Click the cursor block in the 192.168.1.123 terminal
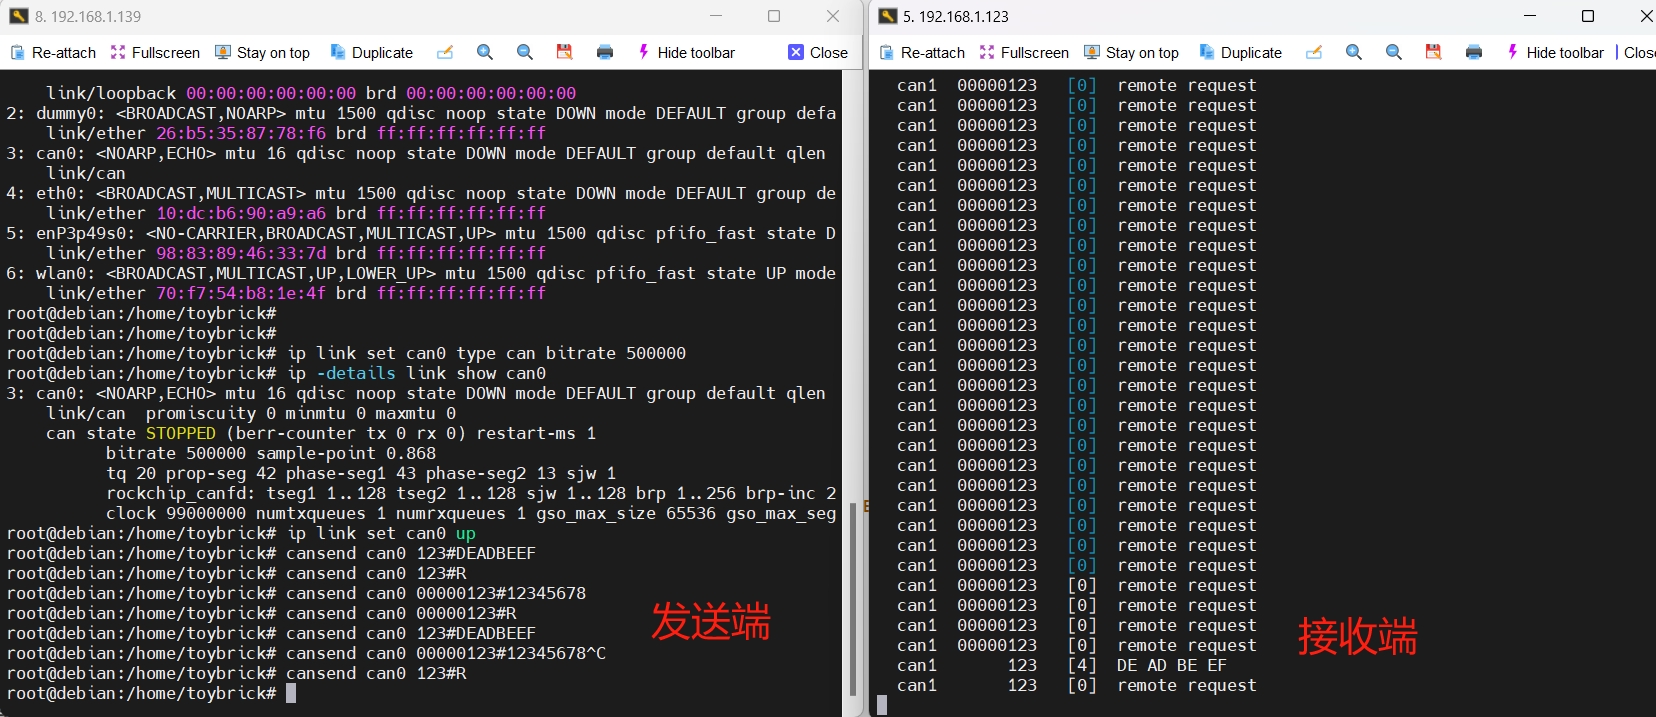 point(882,705)
